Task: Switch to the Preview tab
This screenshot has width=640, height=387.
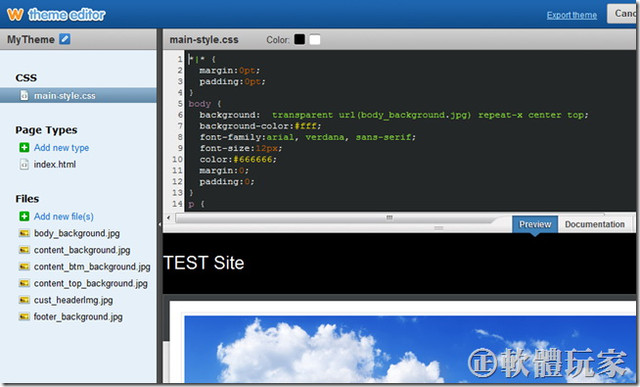Action: [535, 224]
